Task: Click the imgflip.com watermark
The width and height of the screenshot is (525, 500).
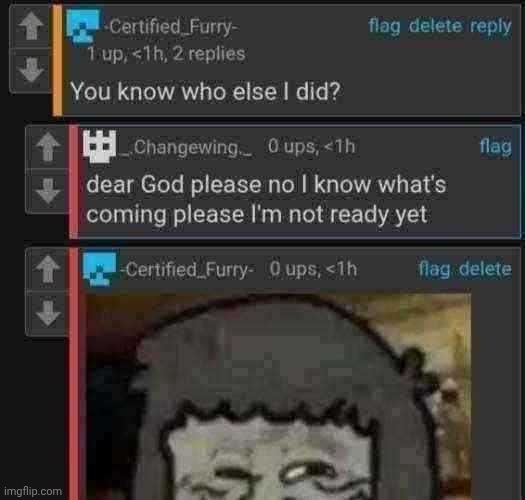Action: (33, 491)
